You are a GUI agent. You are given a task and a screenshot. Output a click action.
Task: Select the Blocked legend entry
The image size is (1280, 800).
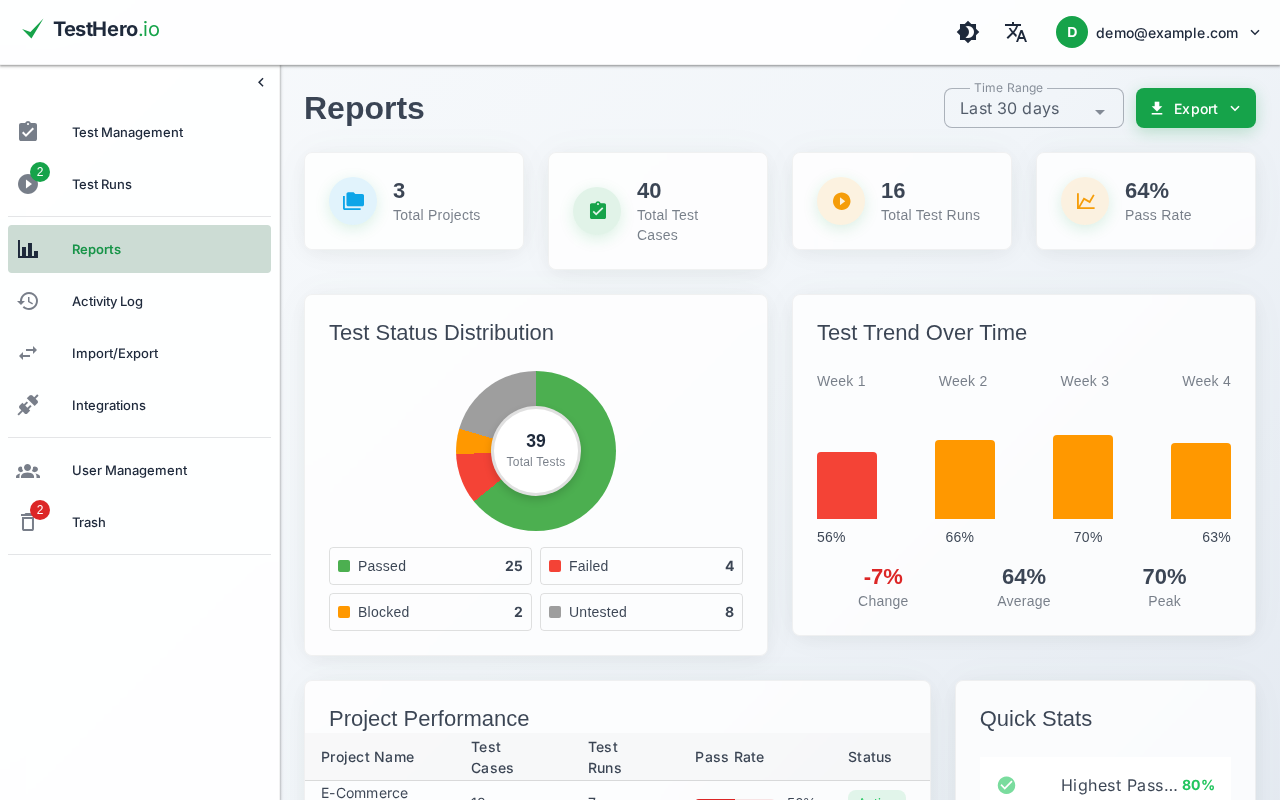click(430, 612)
